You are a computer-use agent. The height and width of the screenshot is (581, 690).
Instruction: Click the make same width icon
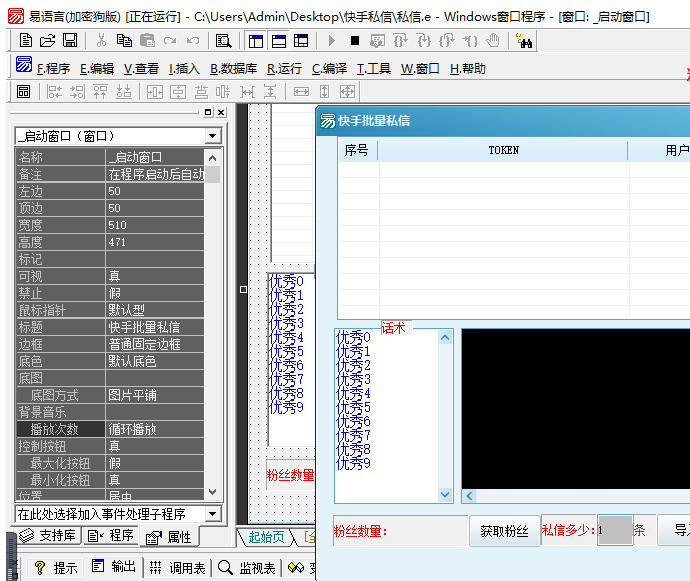[301, 92]
